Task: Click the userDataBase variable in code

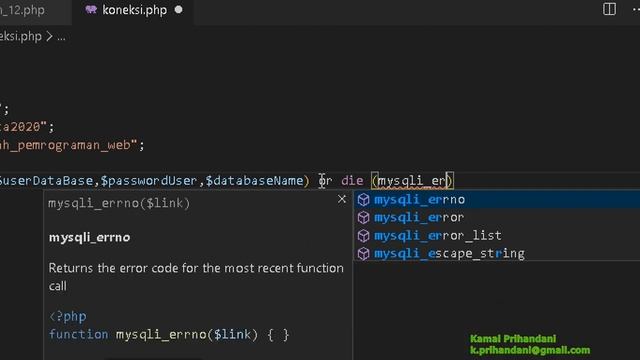Action: [x=46, y=181]
